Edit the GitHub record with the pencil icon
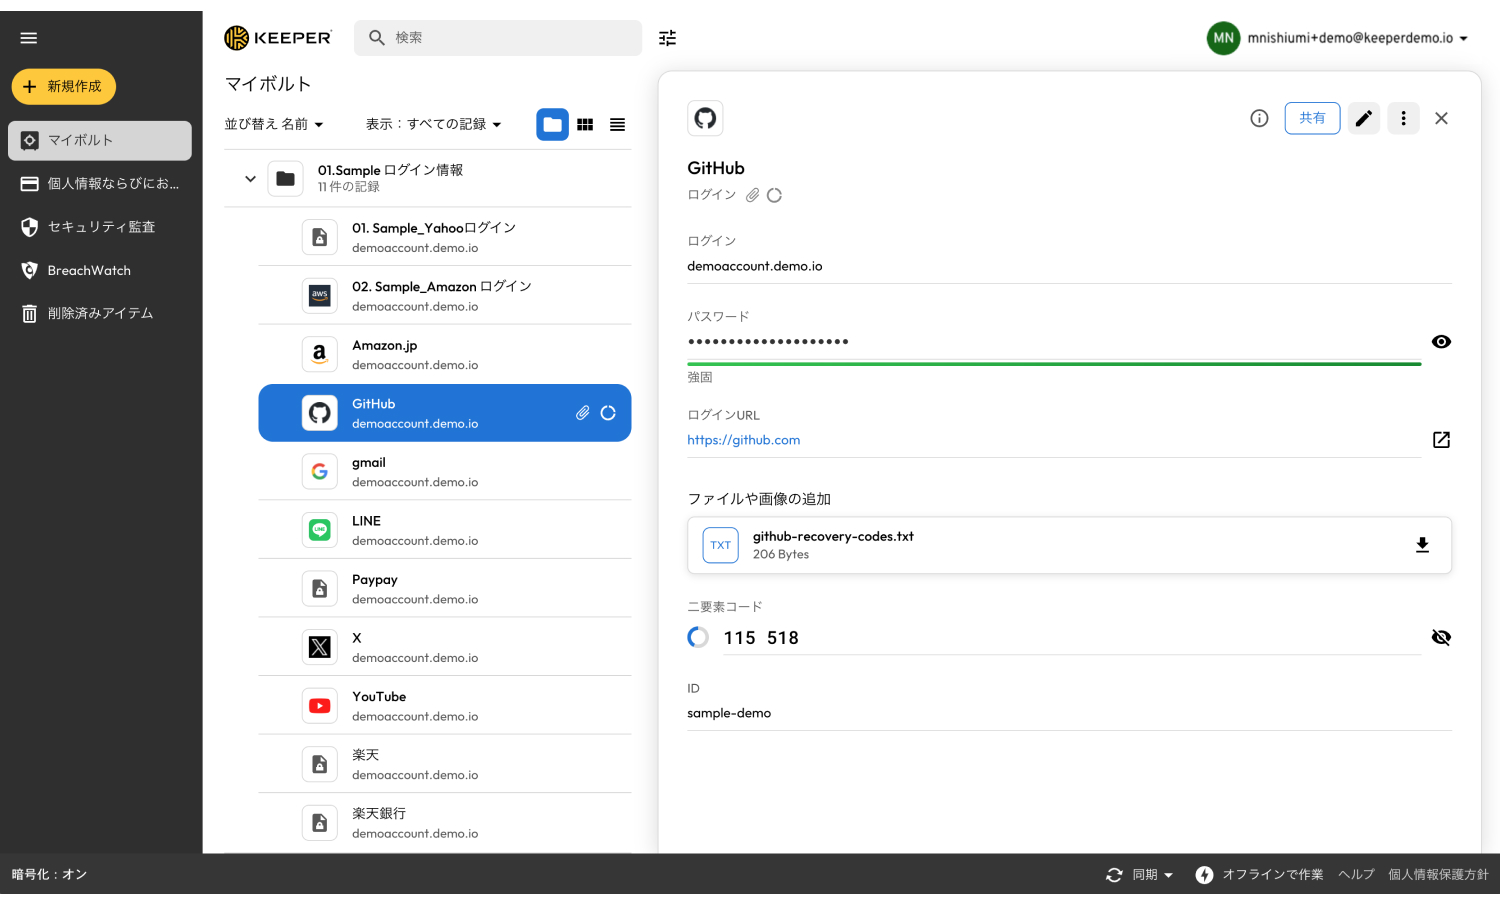Image resolution: width=1500 pixels, height=905 pixels. 1363,118
